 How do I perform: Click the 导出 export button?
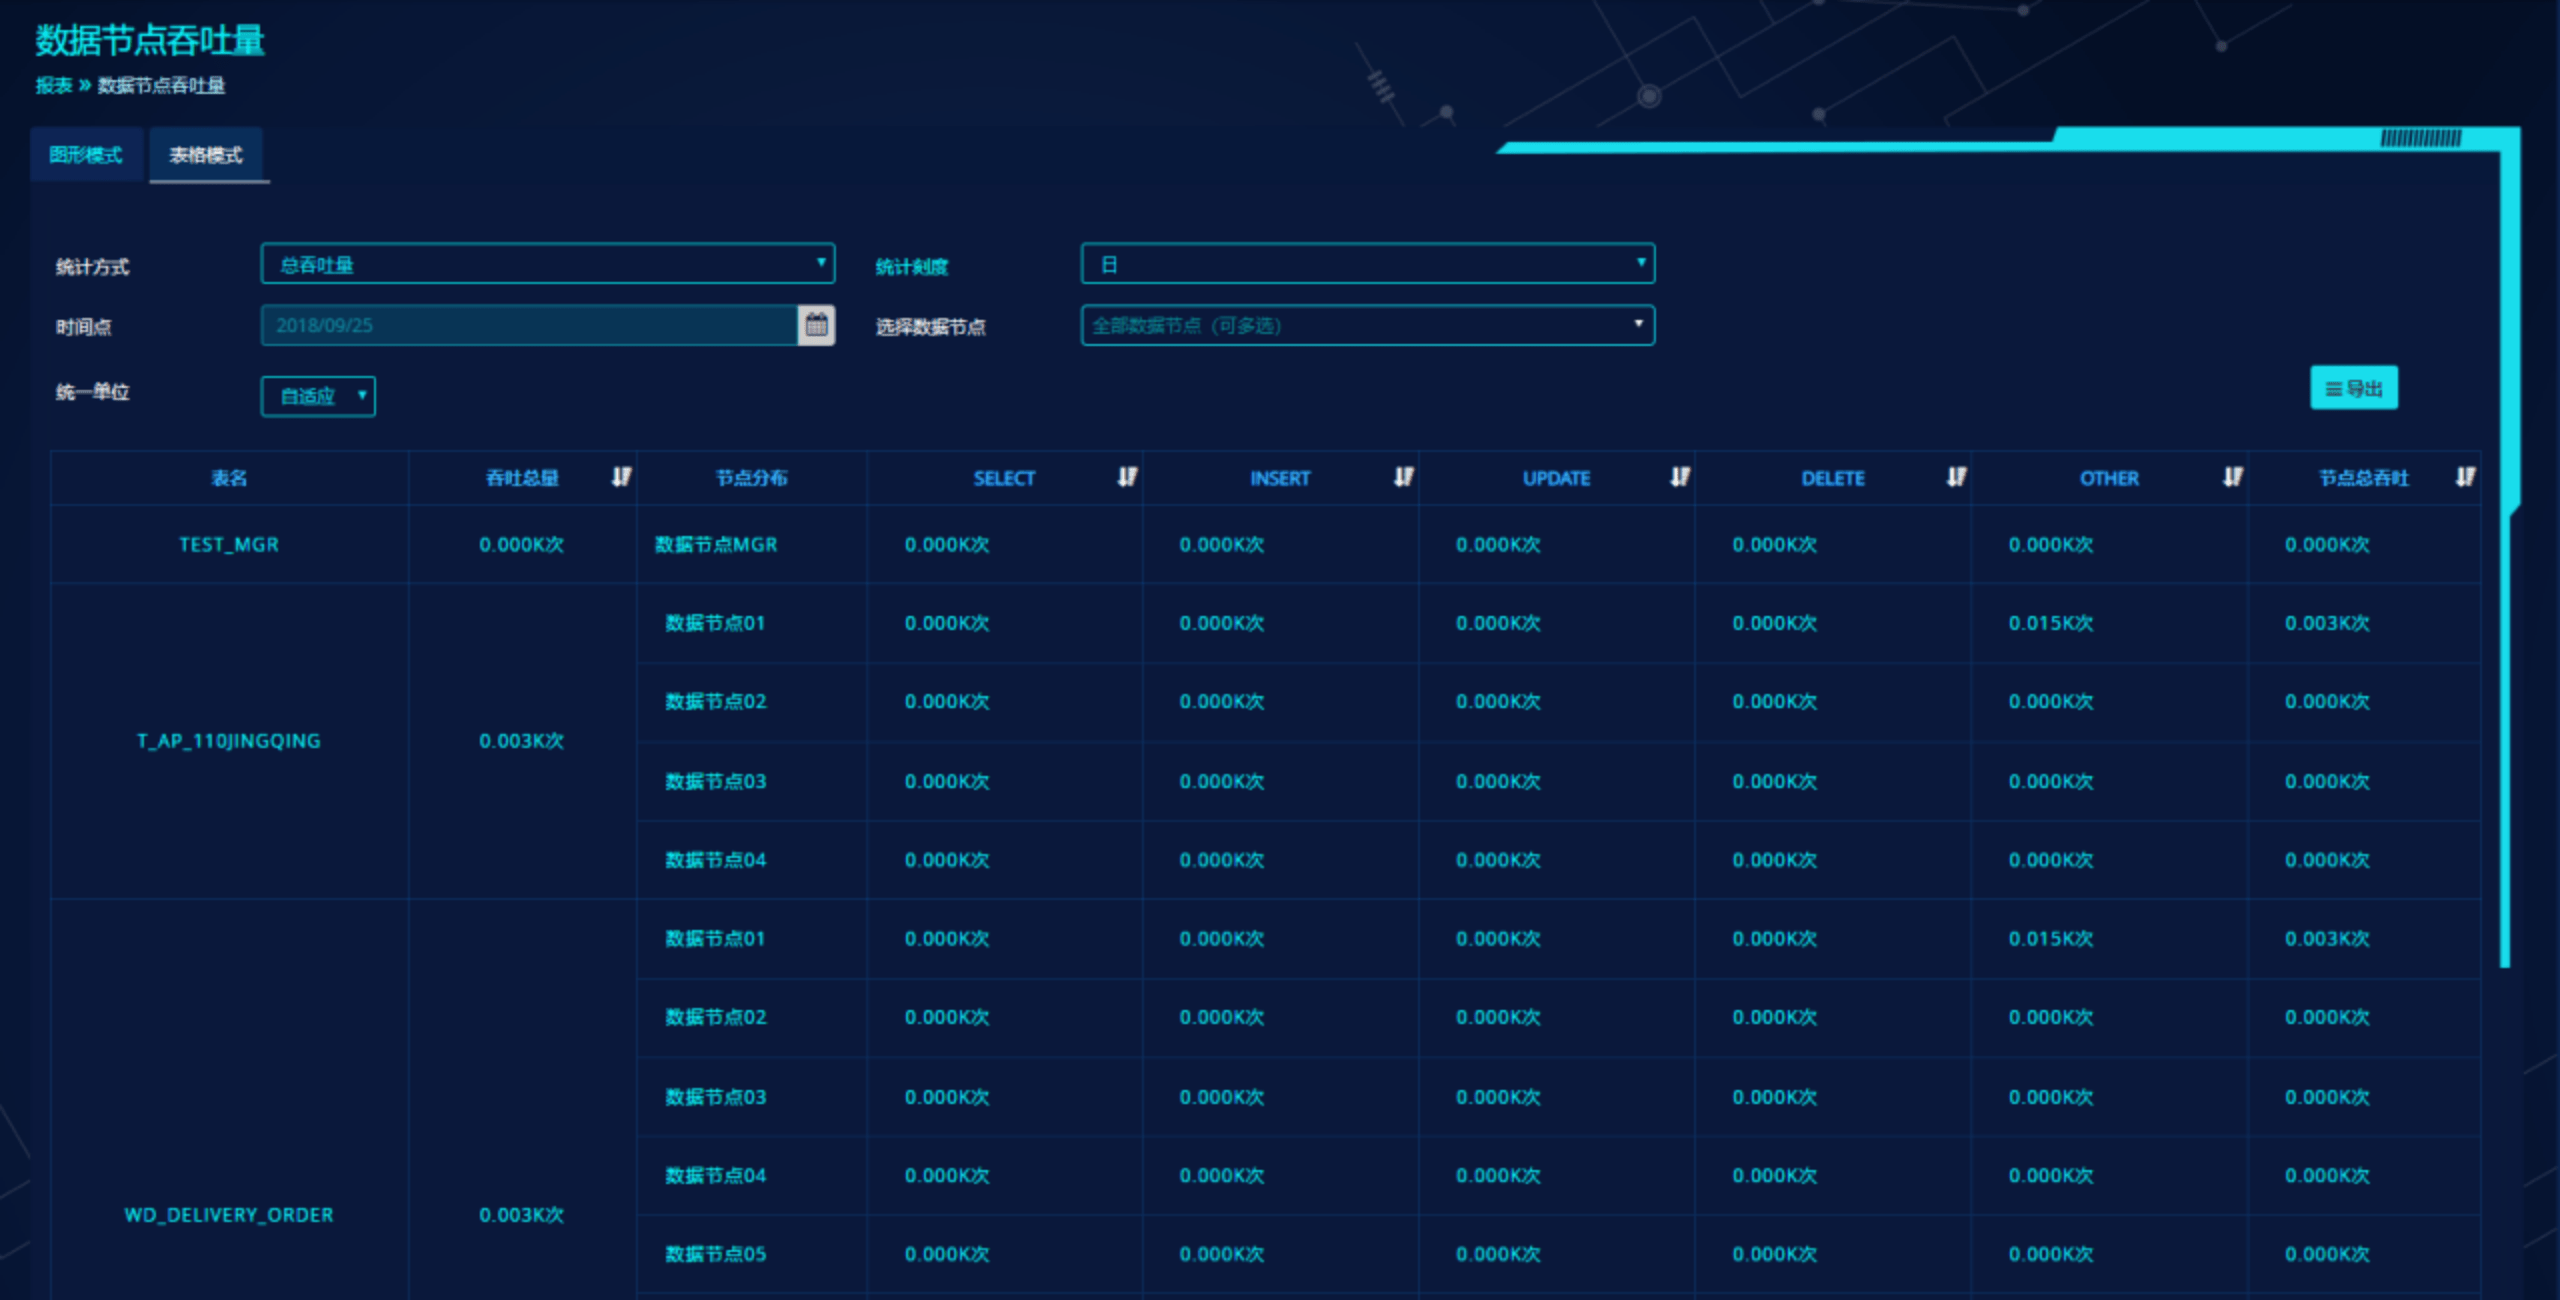tap(2353, 388)
